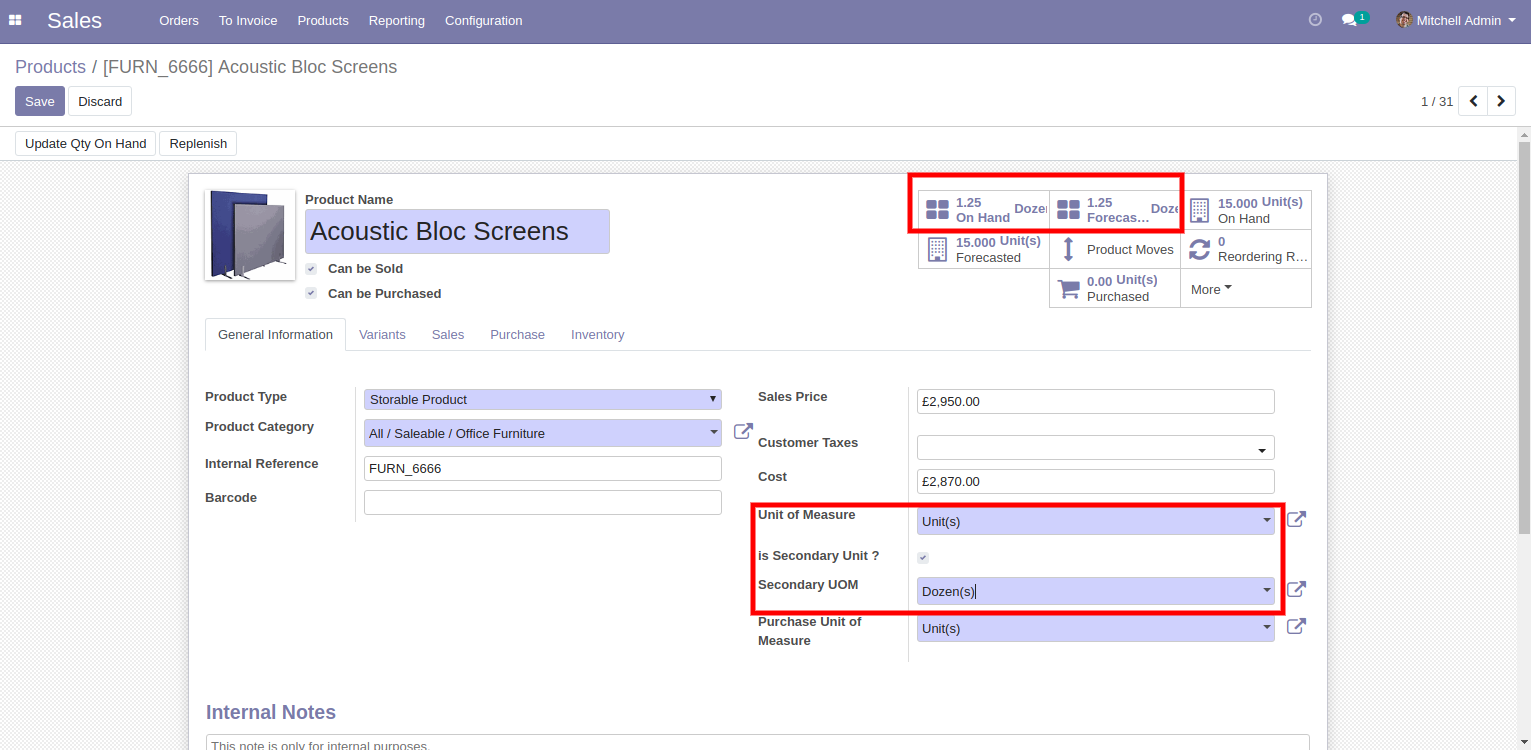This screenshot has width=1531, height=750.
Task: Open the conversations chat icon
Action: point(1350,20)
